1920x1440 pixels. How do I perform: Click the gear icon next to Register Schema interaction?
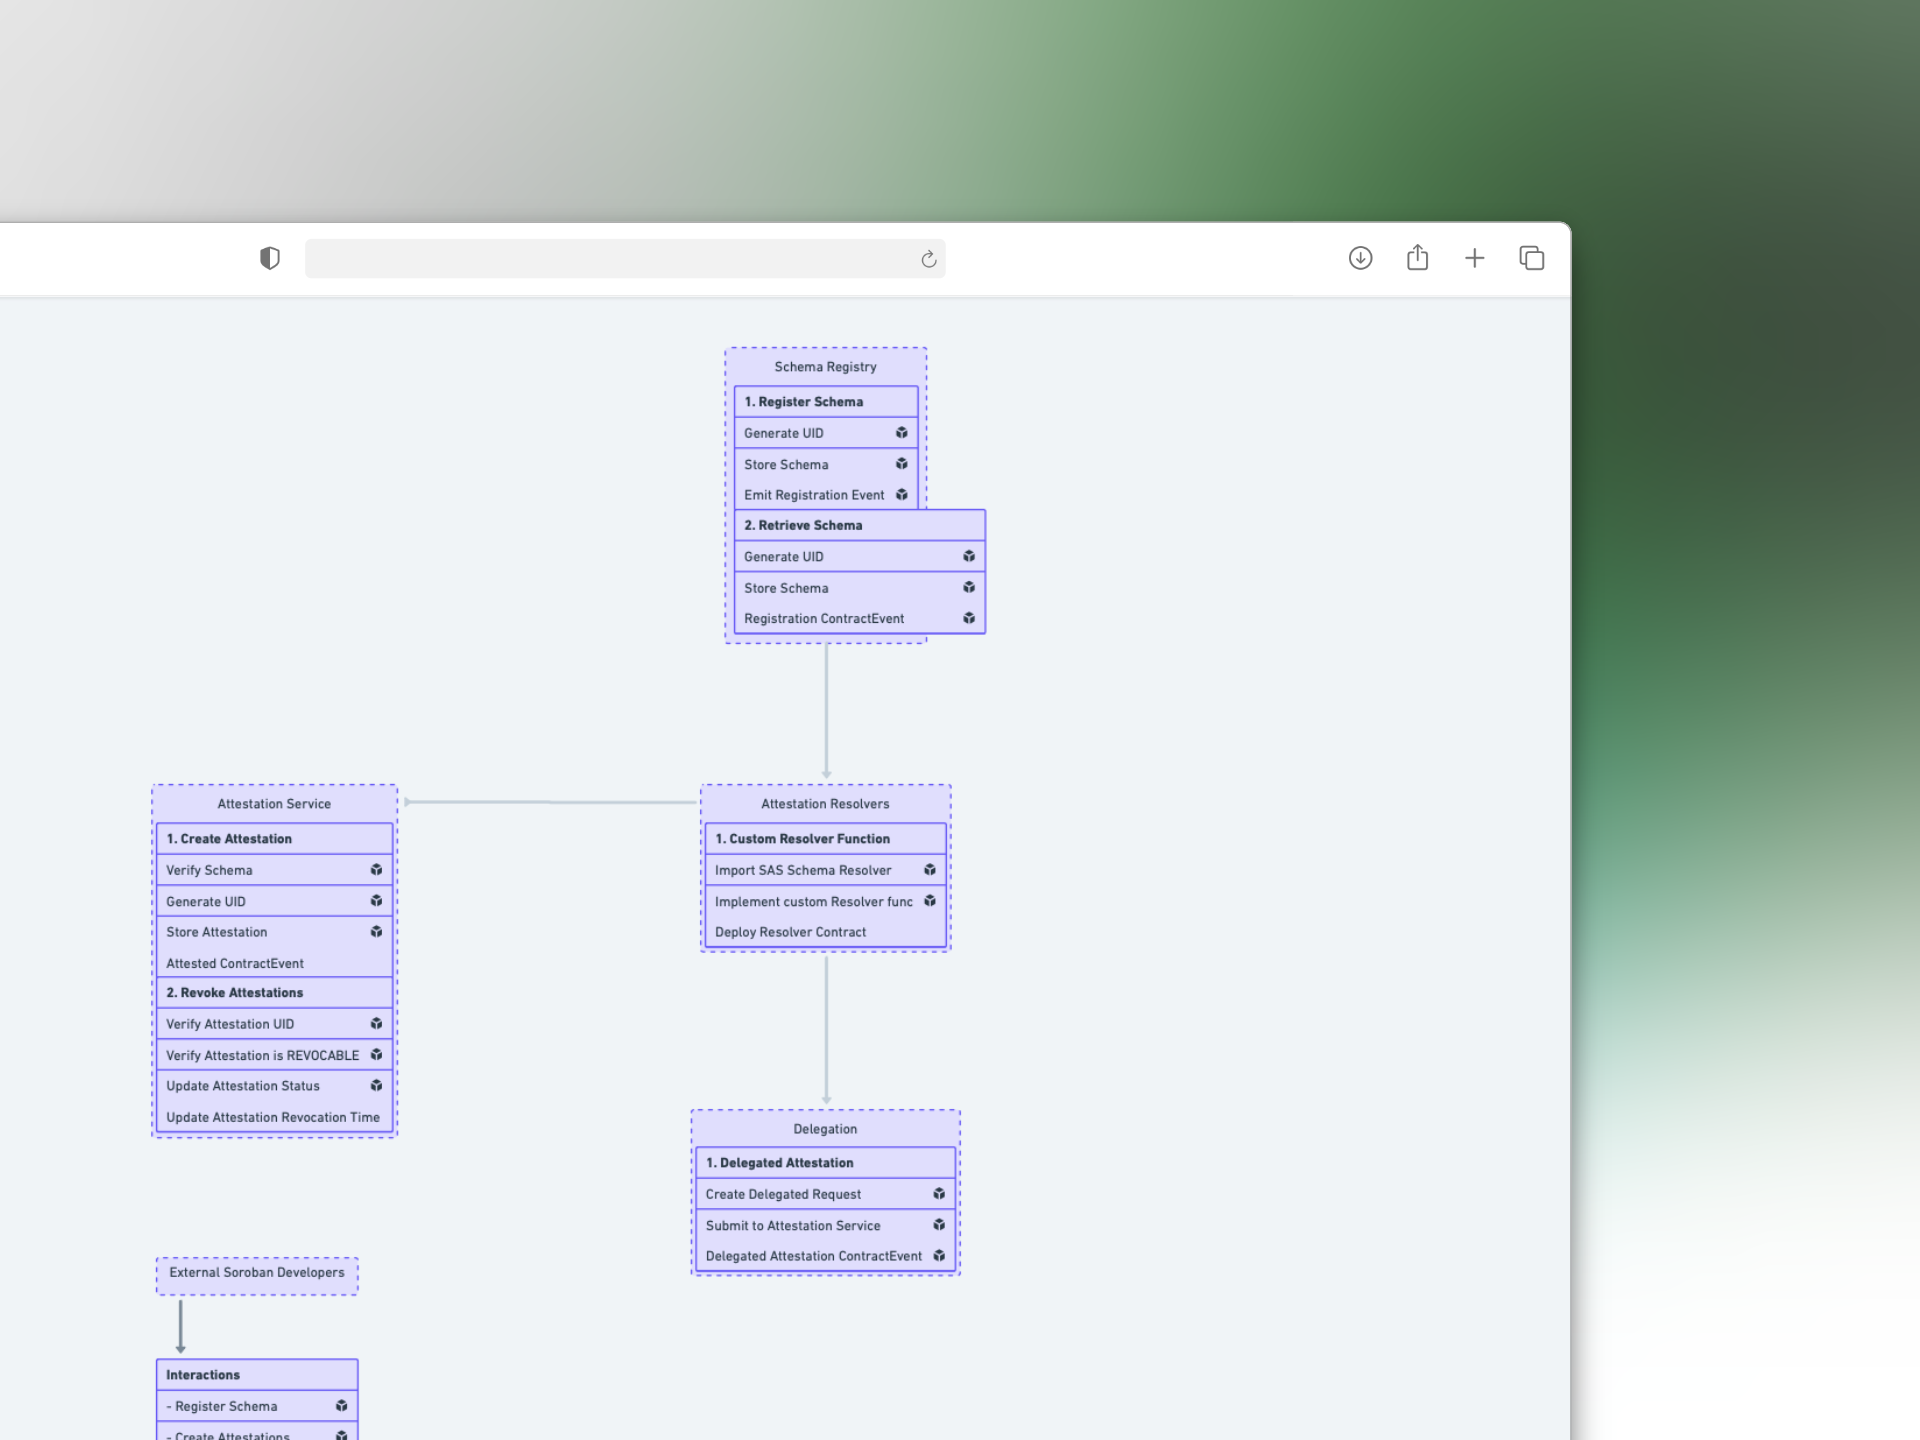tap(343, 1405)
